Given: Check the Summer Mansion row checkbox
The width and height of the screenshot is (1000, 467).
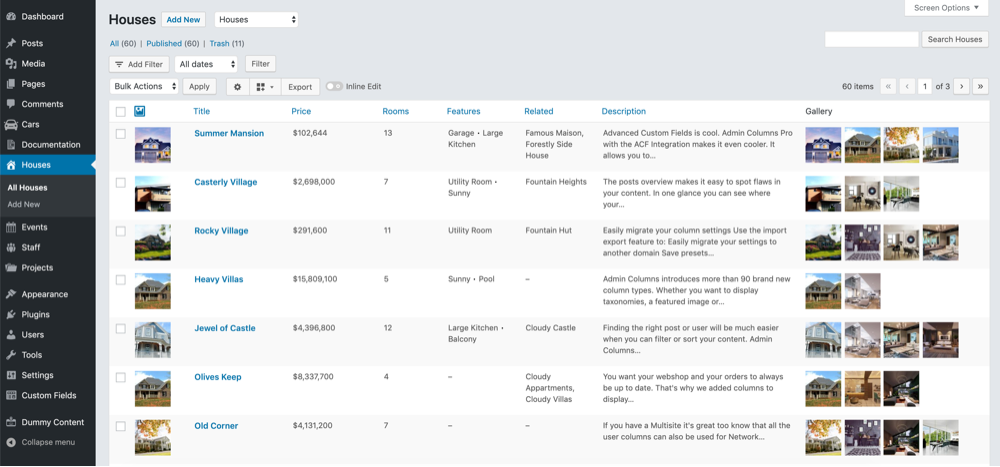Looking at the screenshot, I should click(121, 134).
